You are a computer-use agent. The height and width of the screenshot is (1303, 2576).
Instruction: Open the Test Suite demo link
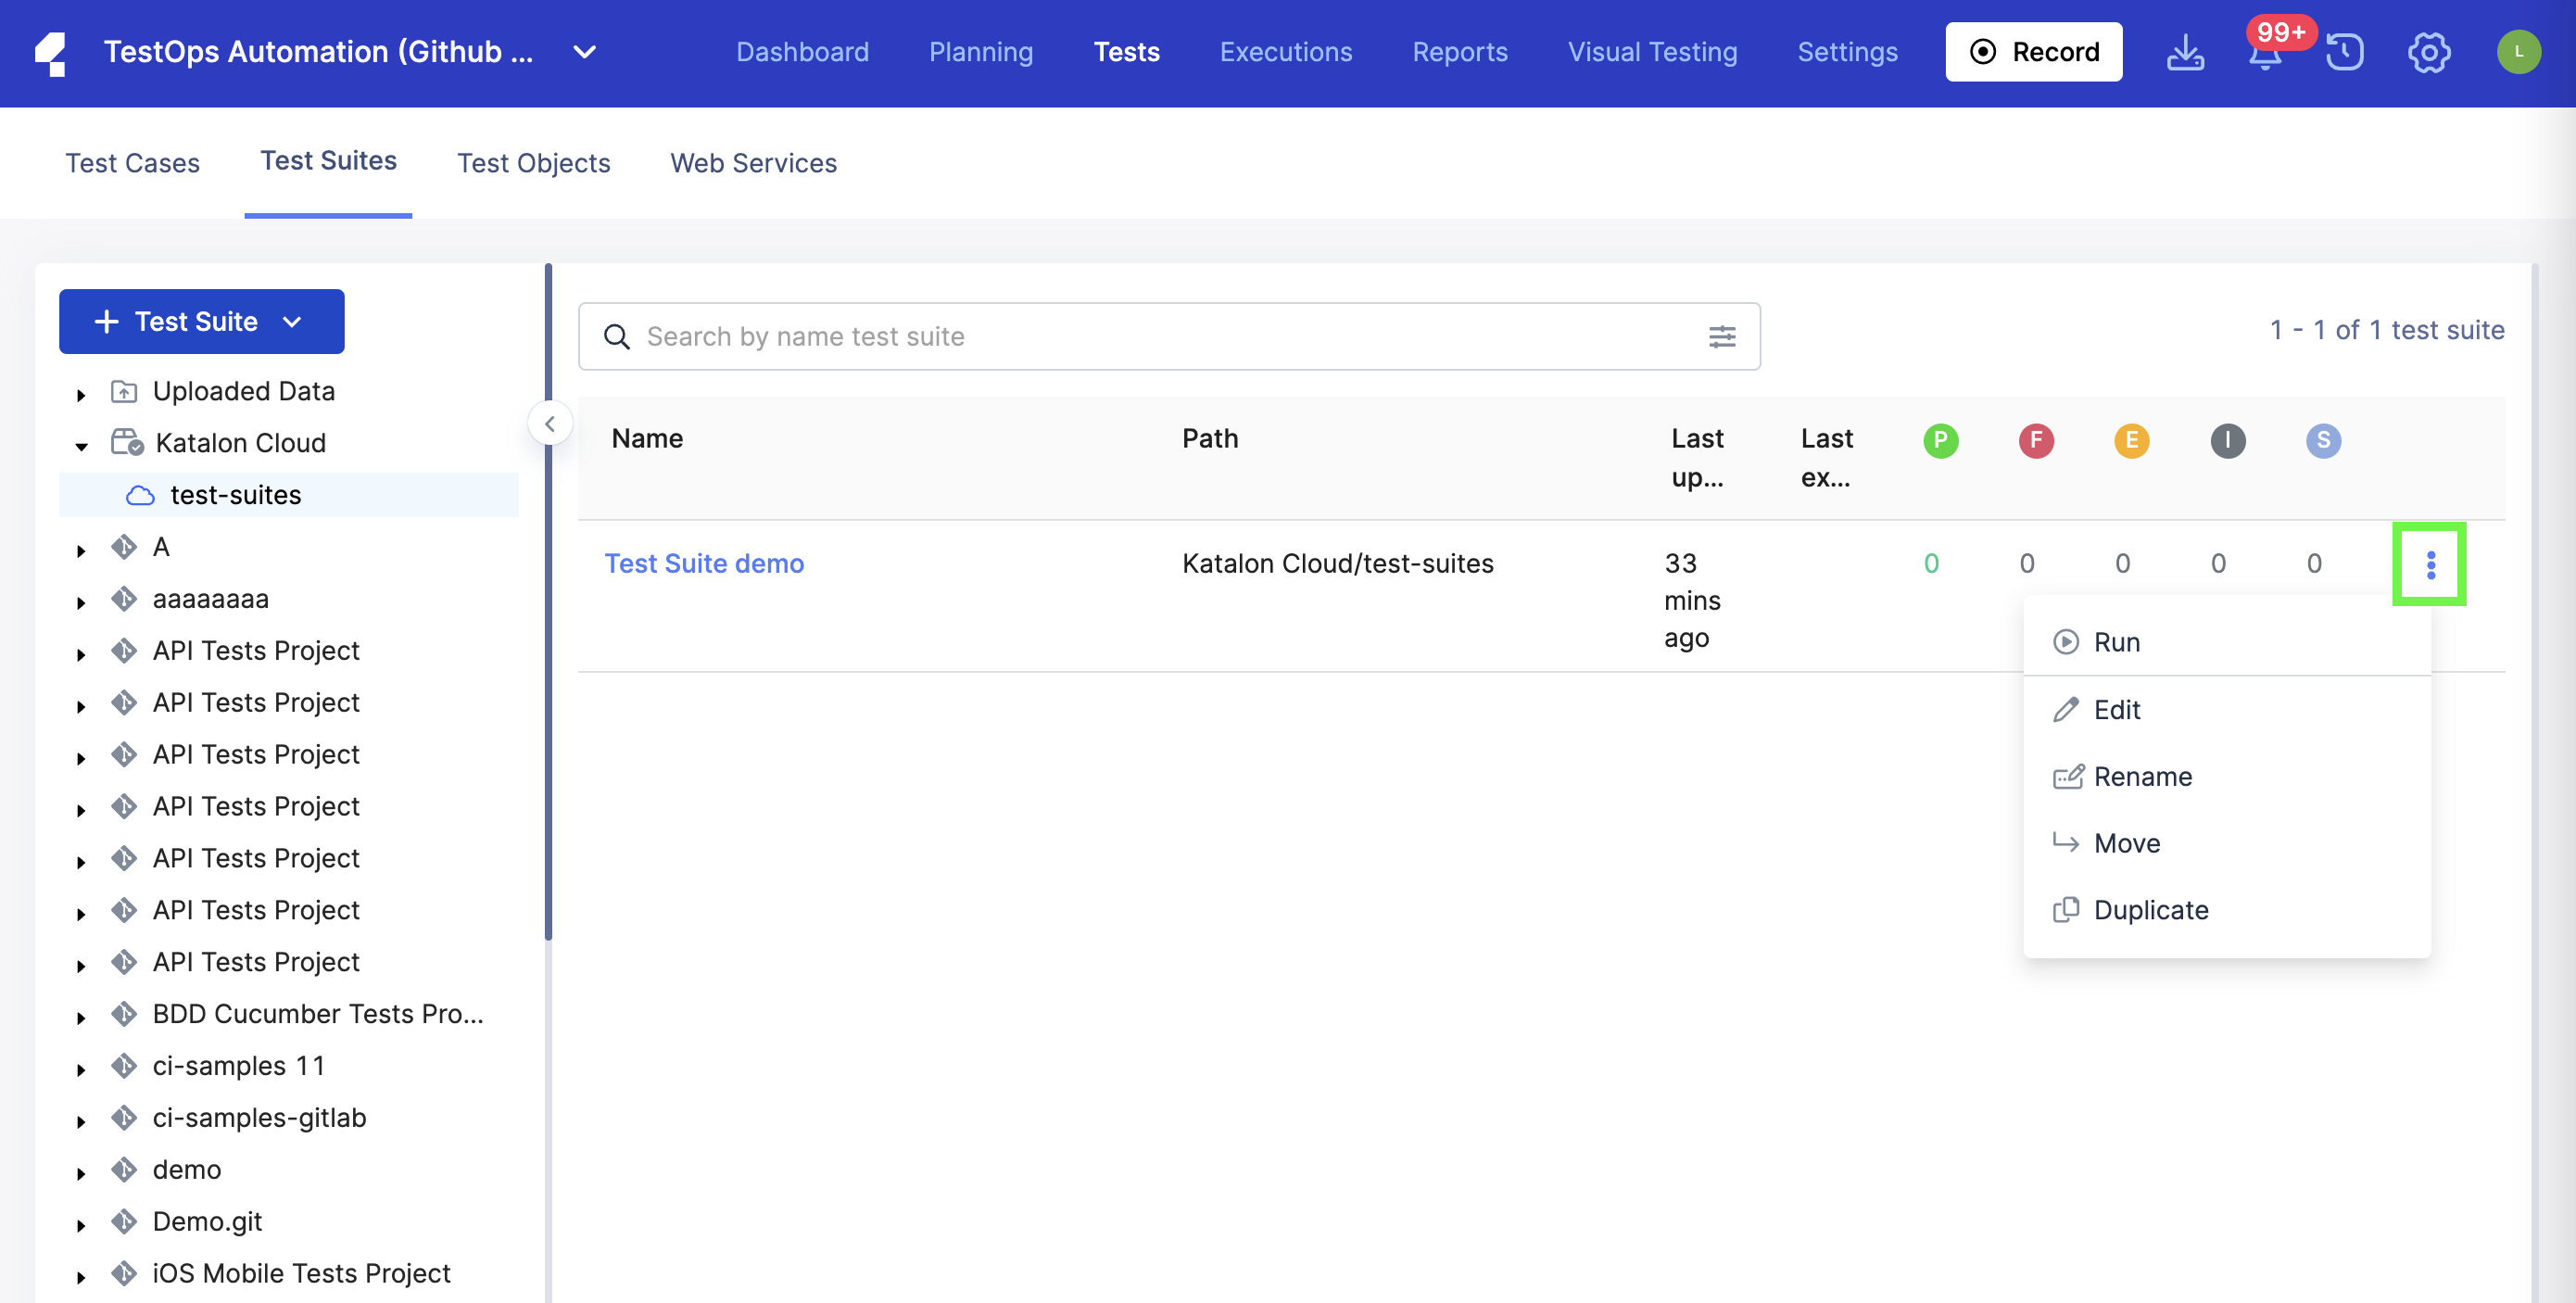[x=704, y=564]
